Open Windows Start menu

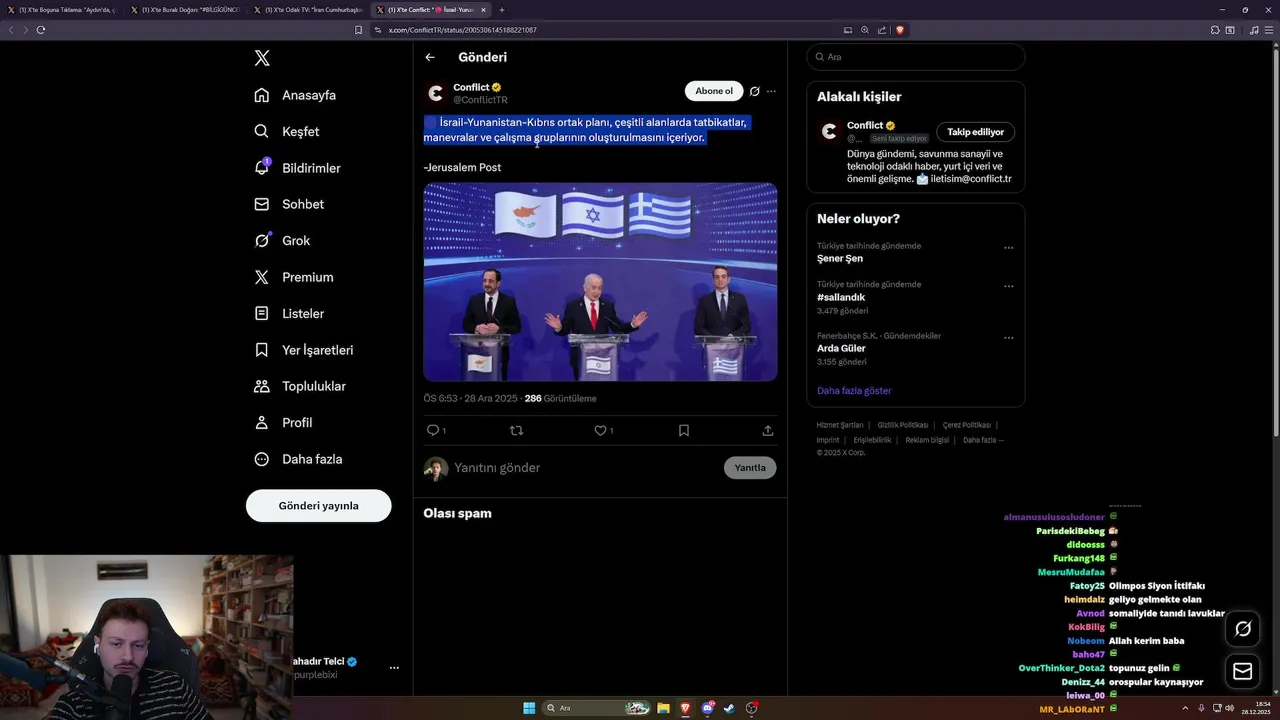529,708
